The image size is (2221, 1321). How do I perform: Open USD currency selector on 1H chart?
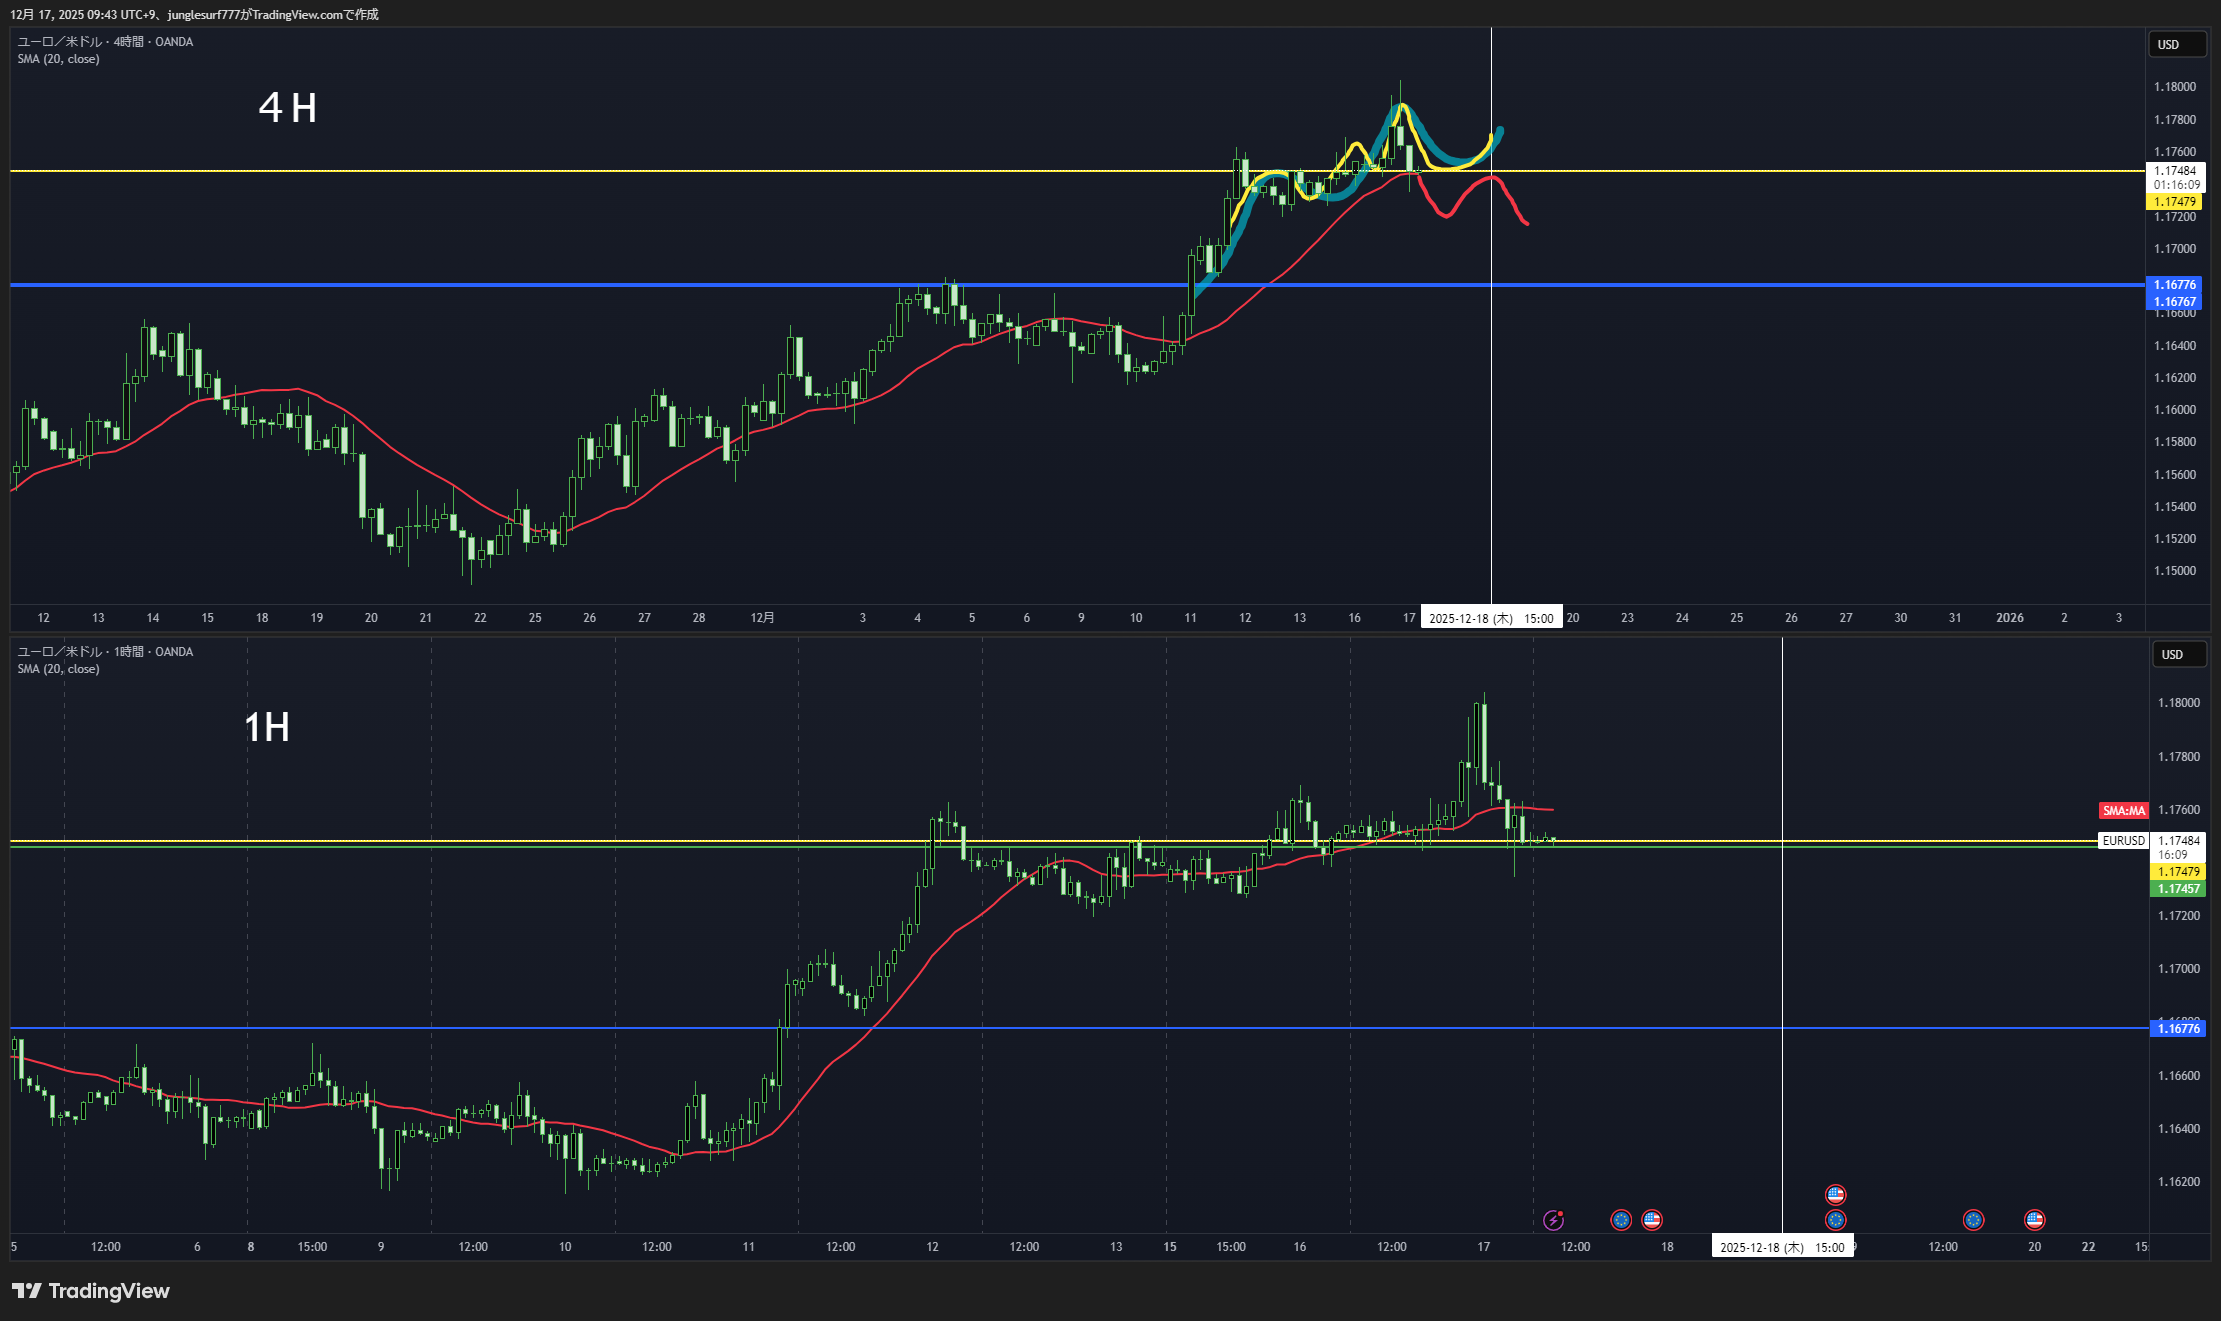2179,654
